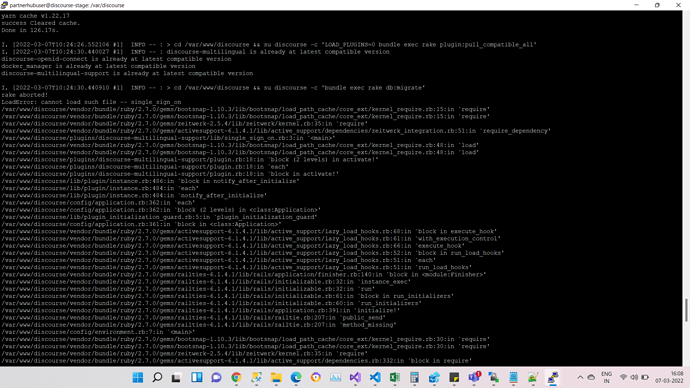Open the PuTTY window system menu icon
Screen dimensions: 690x388
tap(4, 5)
